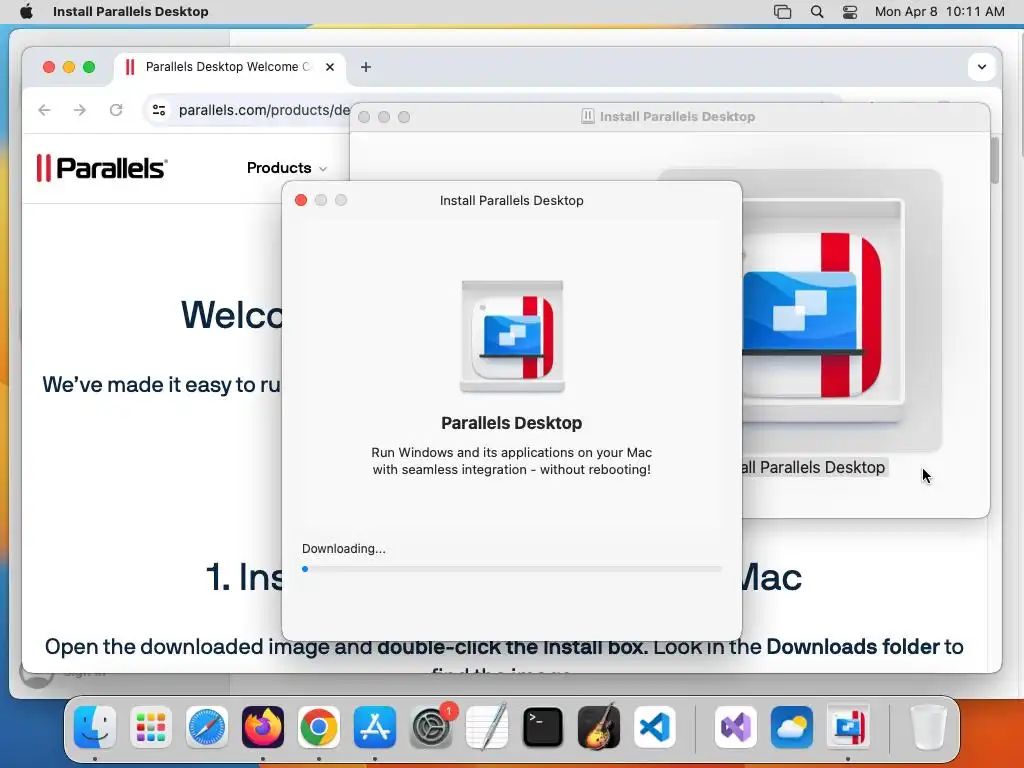Click Parallels Desktop icon in the installer dialog

pyautogui.click(x=512, y=336)
